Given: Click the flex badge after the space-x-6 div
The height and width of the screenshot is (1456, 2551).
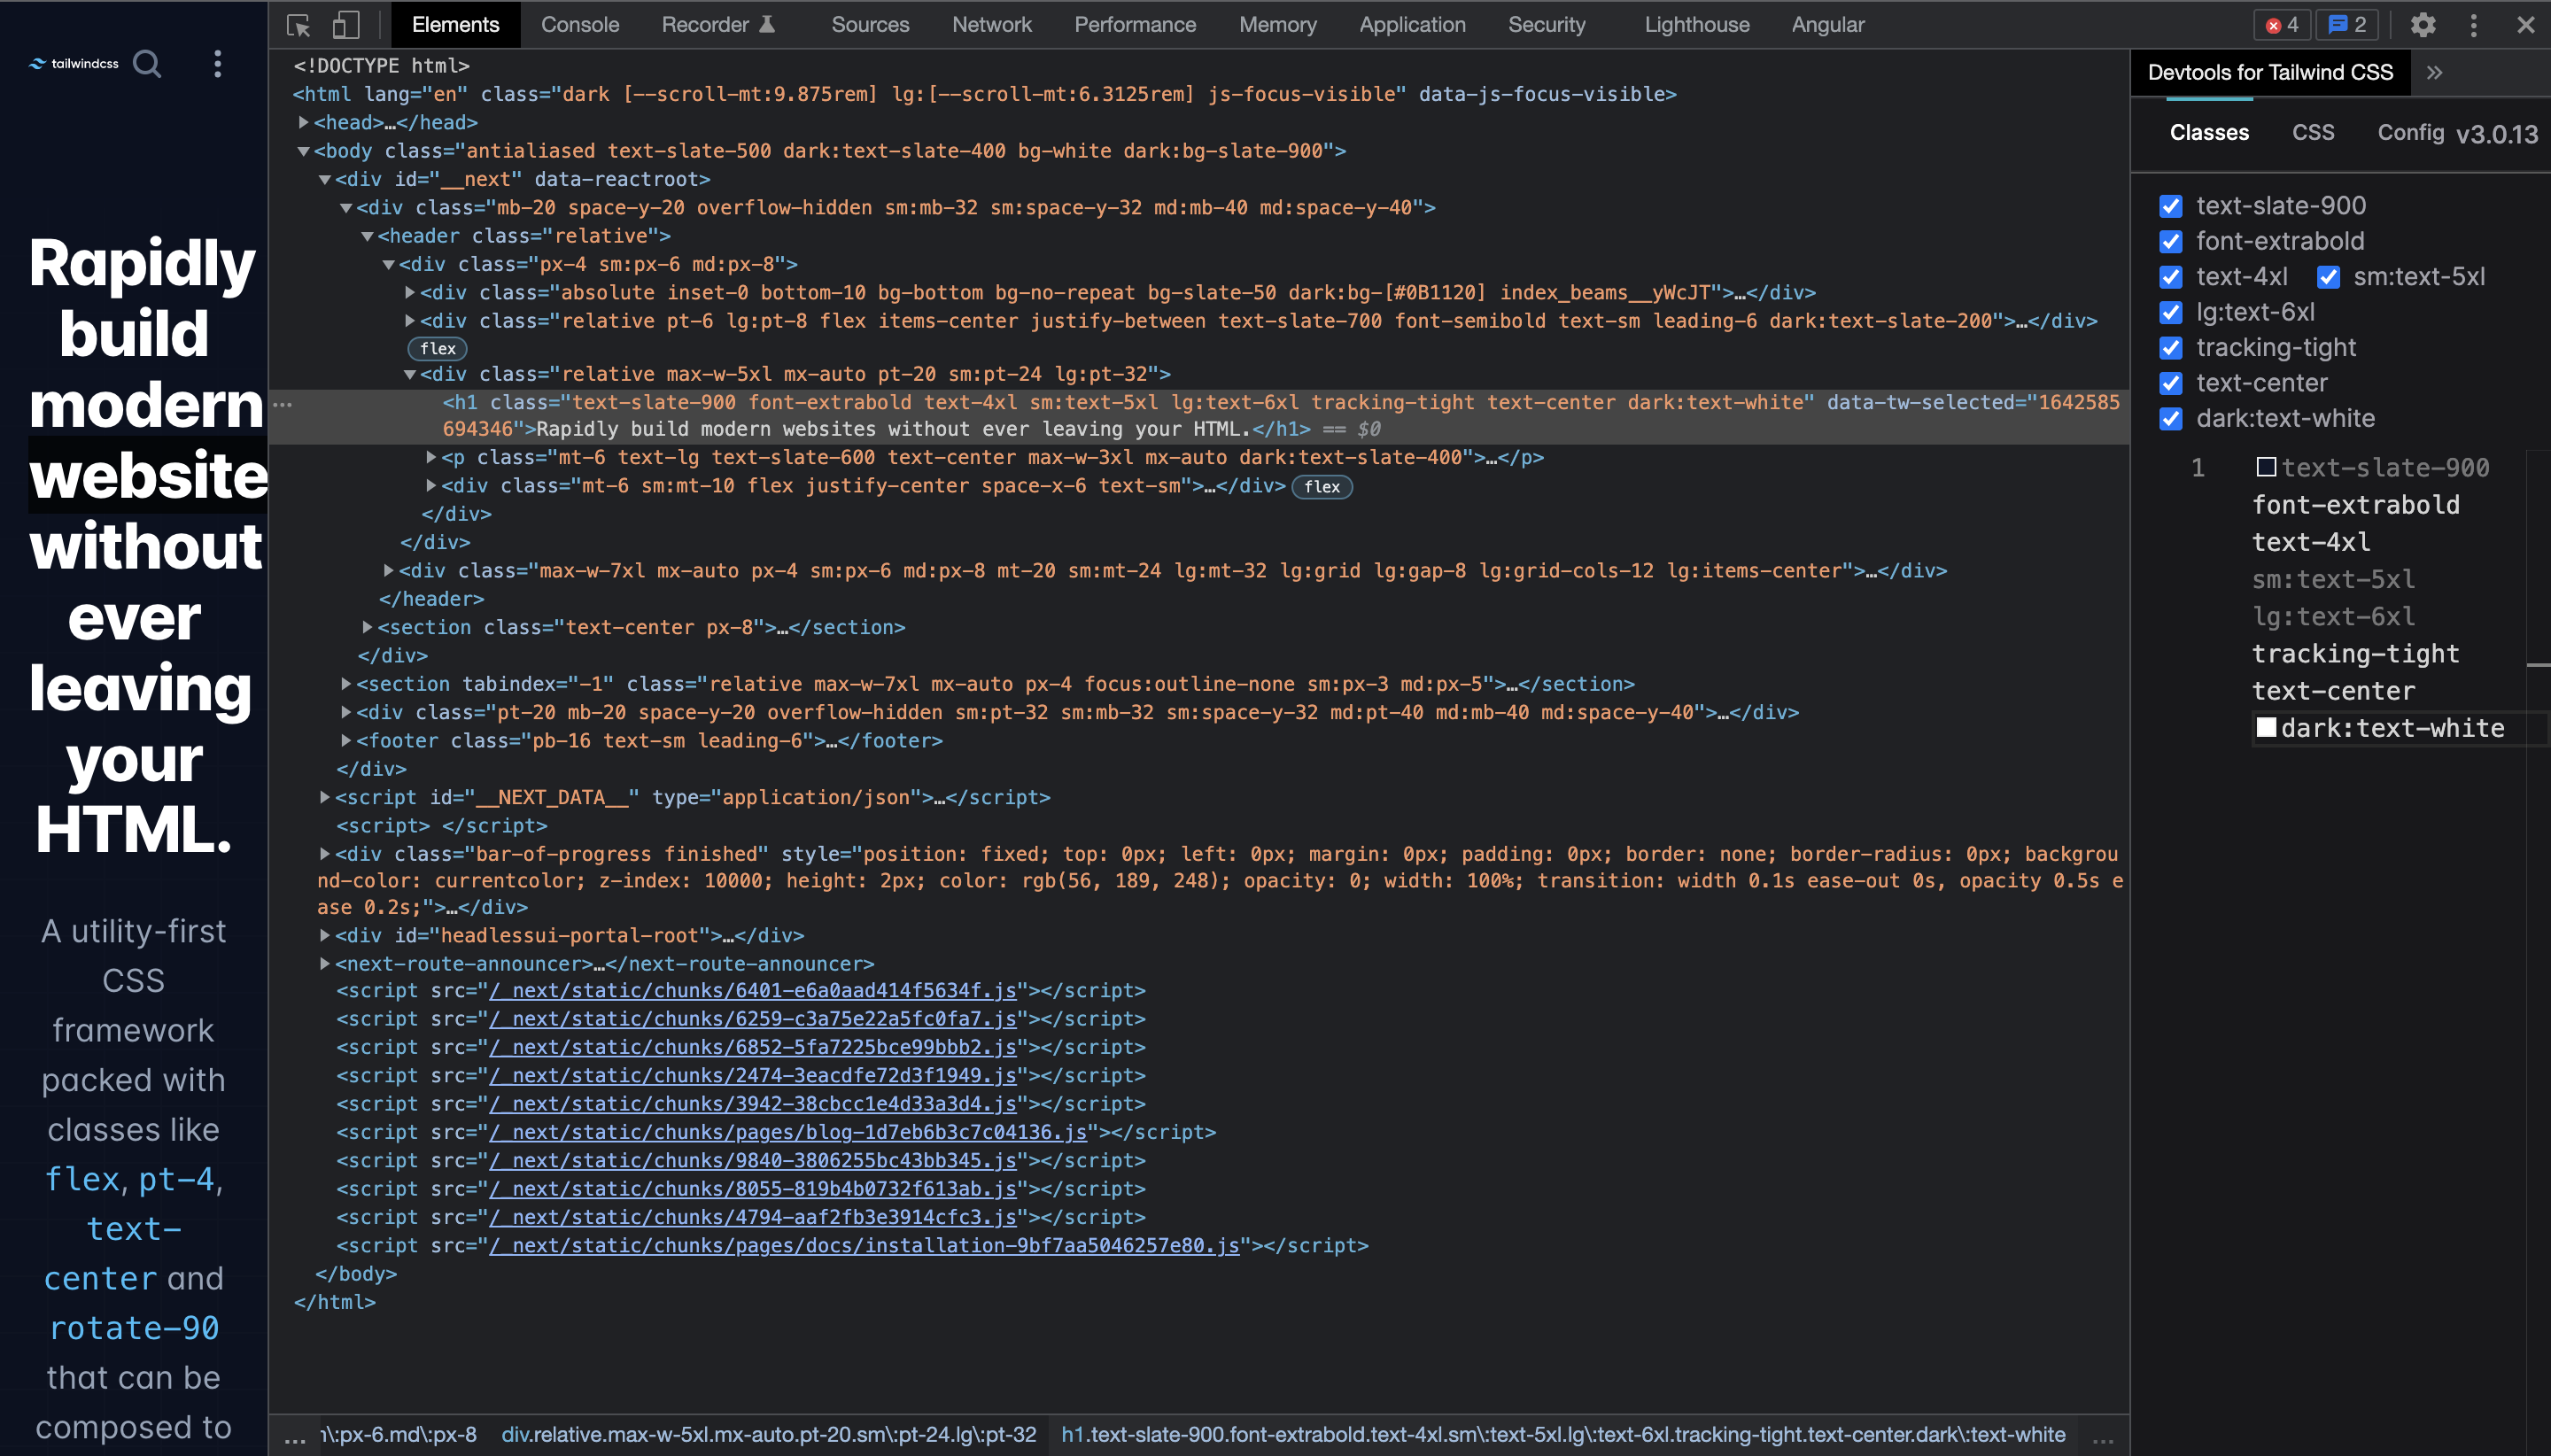Looking at the screenshot, I should [1322, 487].
